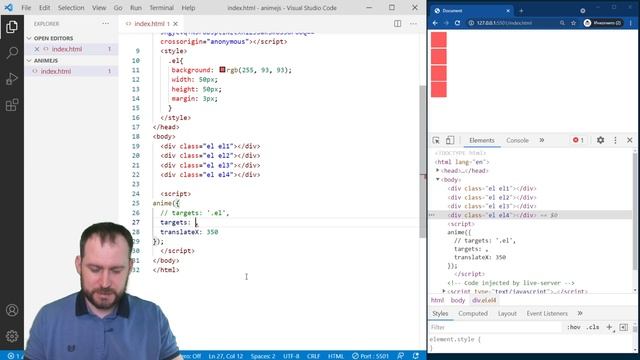This screenshot has width=640, height=360.
Task: Open the Terminal menu
Action: 162,8
